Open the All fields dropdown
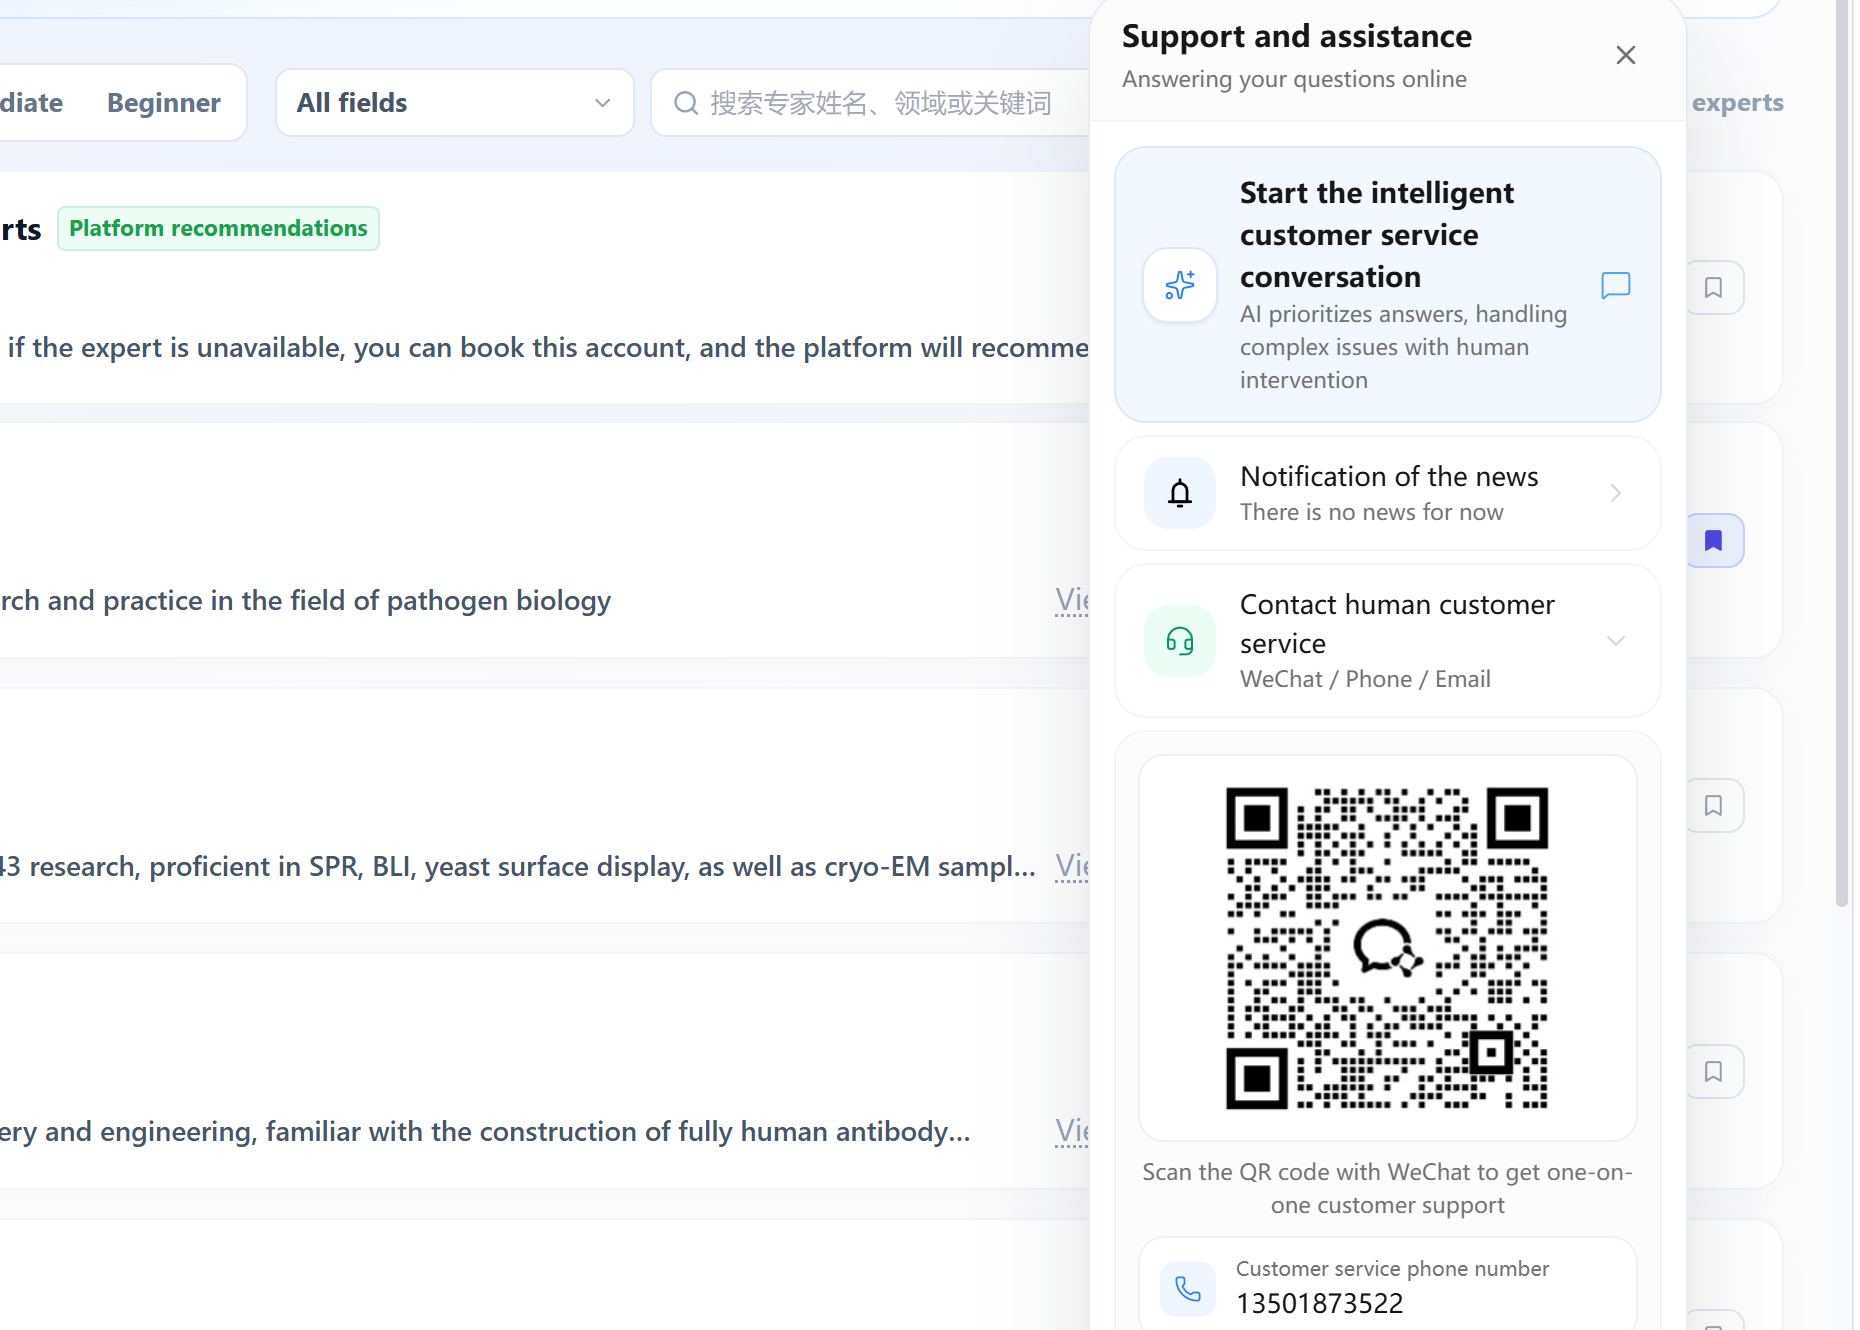Screen dimensions: 1860x1330 coord(455,103)
